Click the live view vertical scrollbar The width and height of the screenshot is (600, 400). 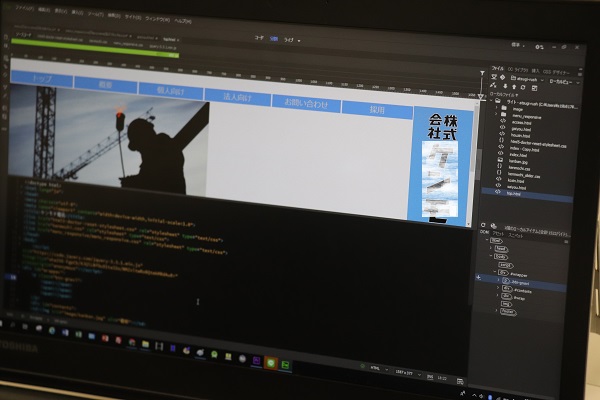(x=476, y=165)
